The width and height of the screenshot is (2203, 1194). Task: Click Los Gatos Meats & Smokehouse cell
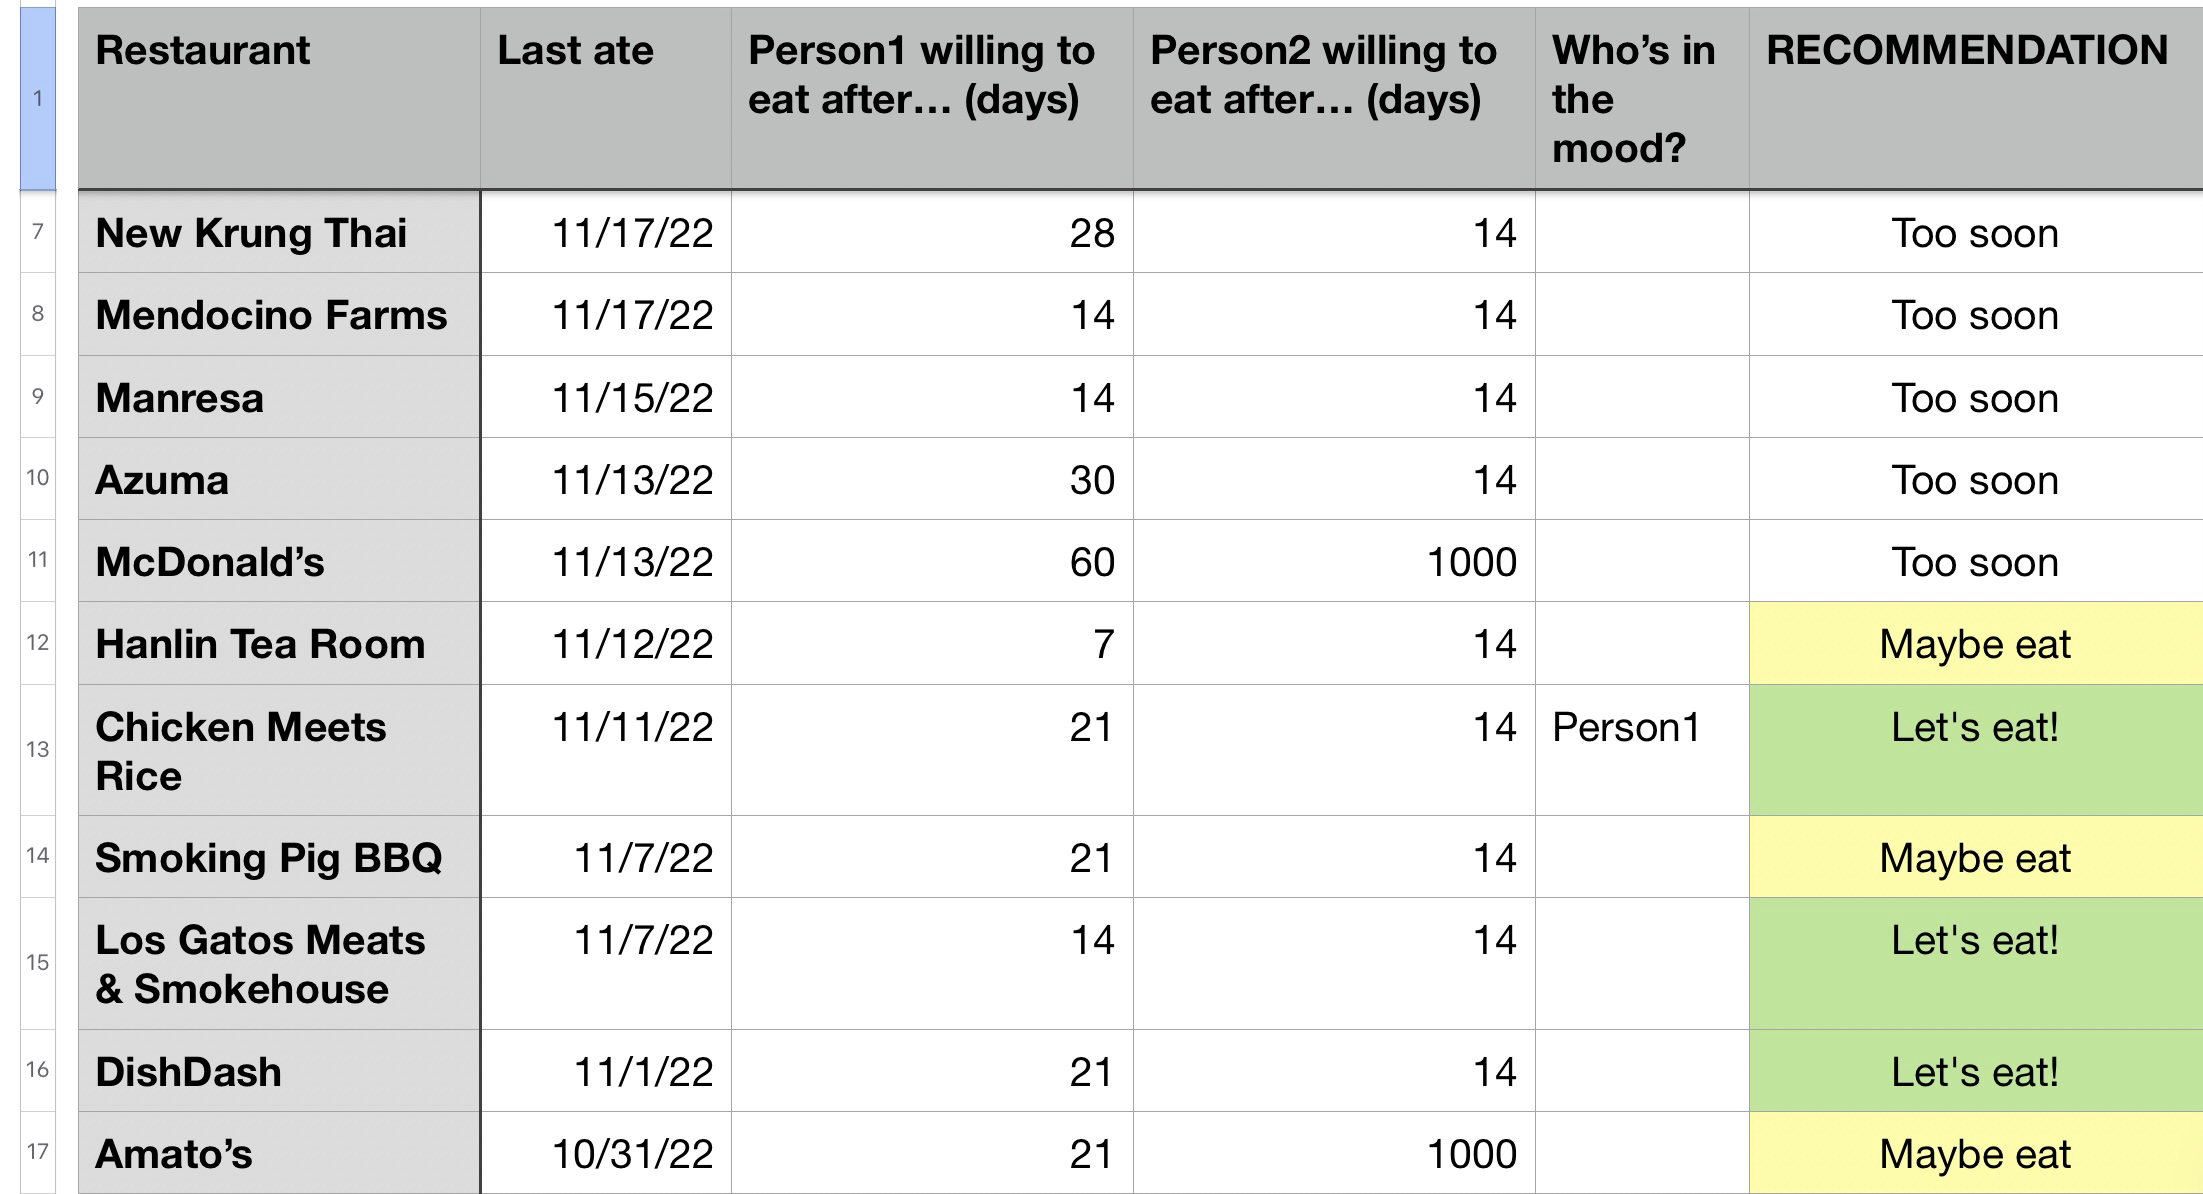click(279, 964)
